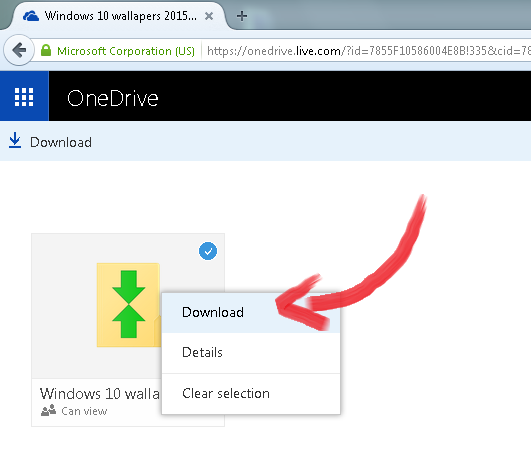Close the Windows 10 wallapers tab

(x=209, y=16)
